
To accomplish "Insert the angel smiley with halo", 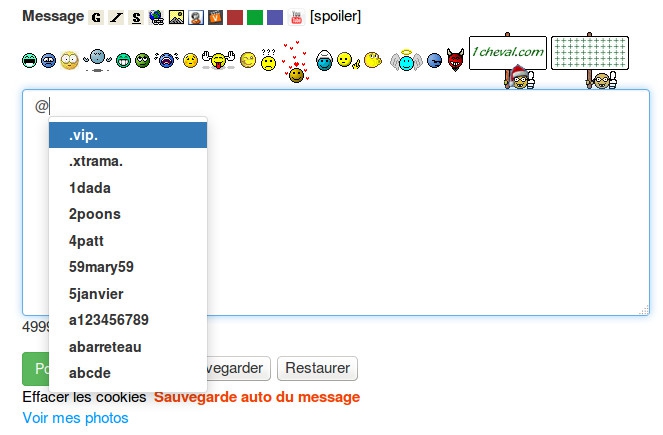I will click(x=406, y=61).
